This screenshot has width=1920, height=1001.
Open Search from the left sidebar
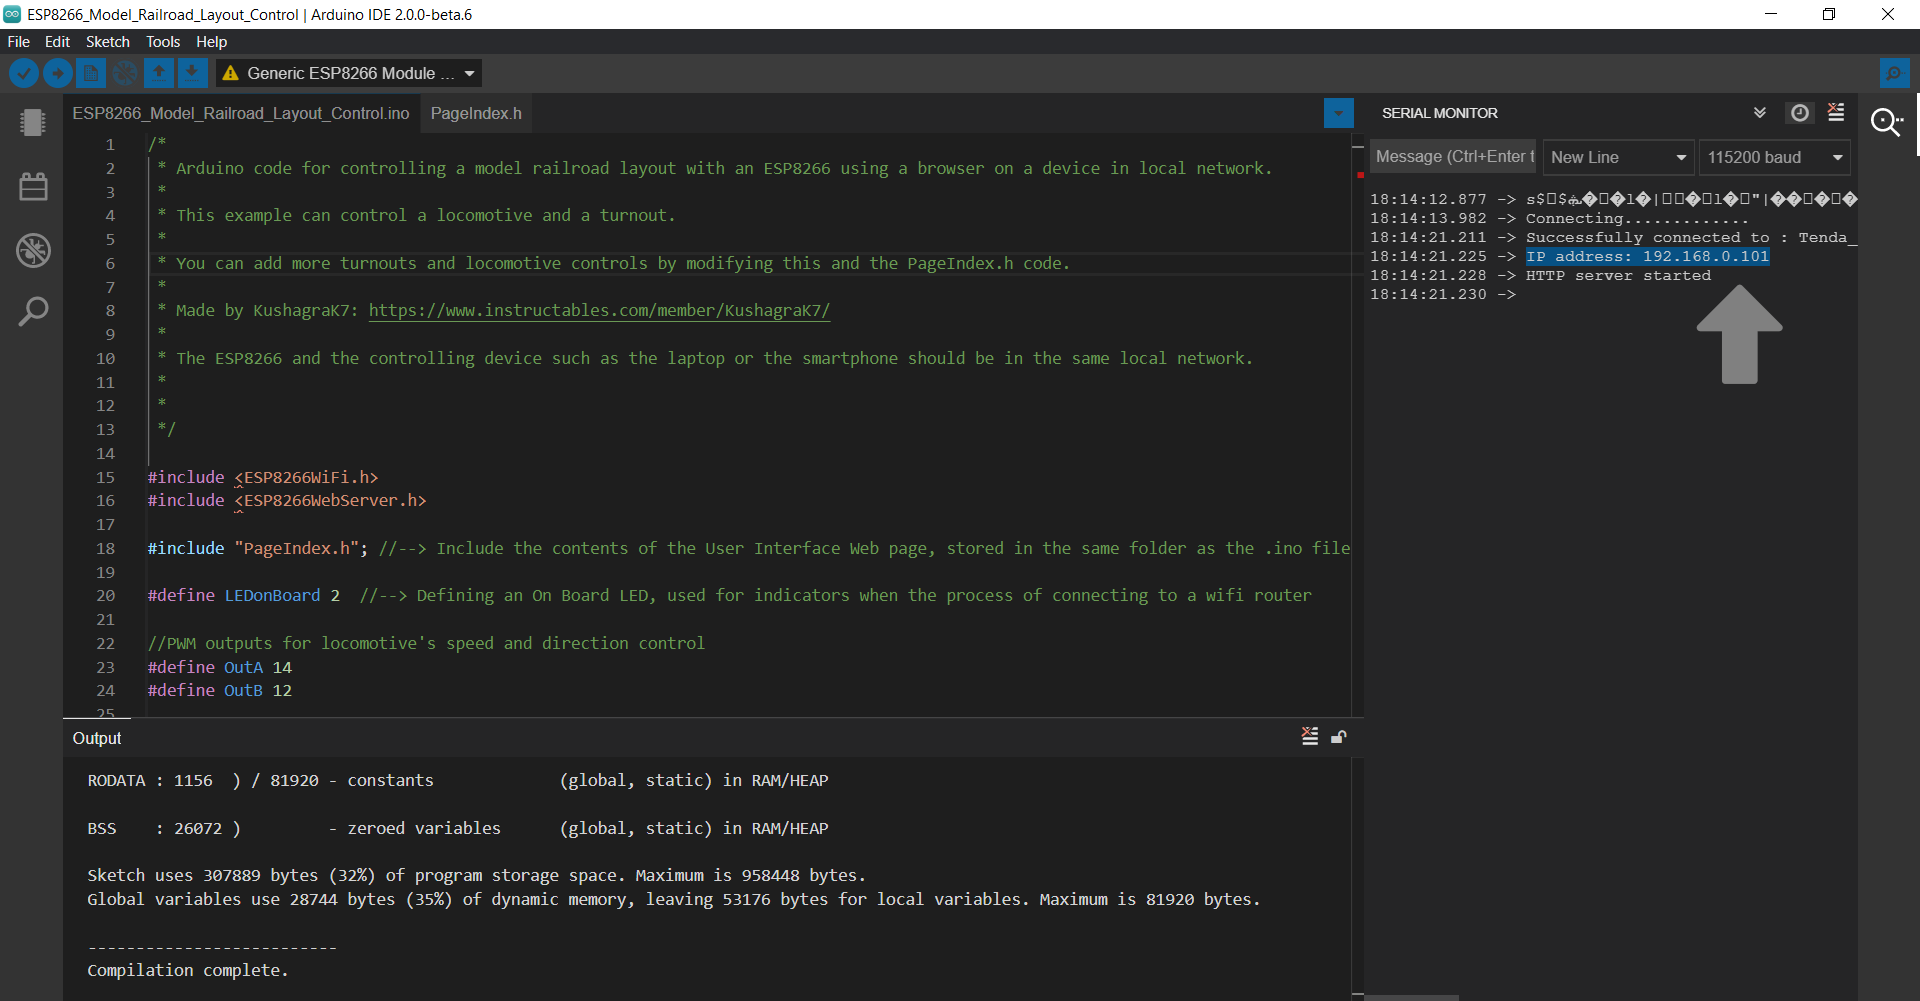pos(33,311)
